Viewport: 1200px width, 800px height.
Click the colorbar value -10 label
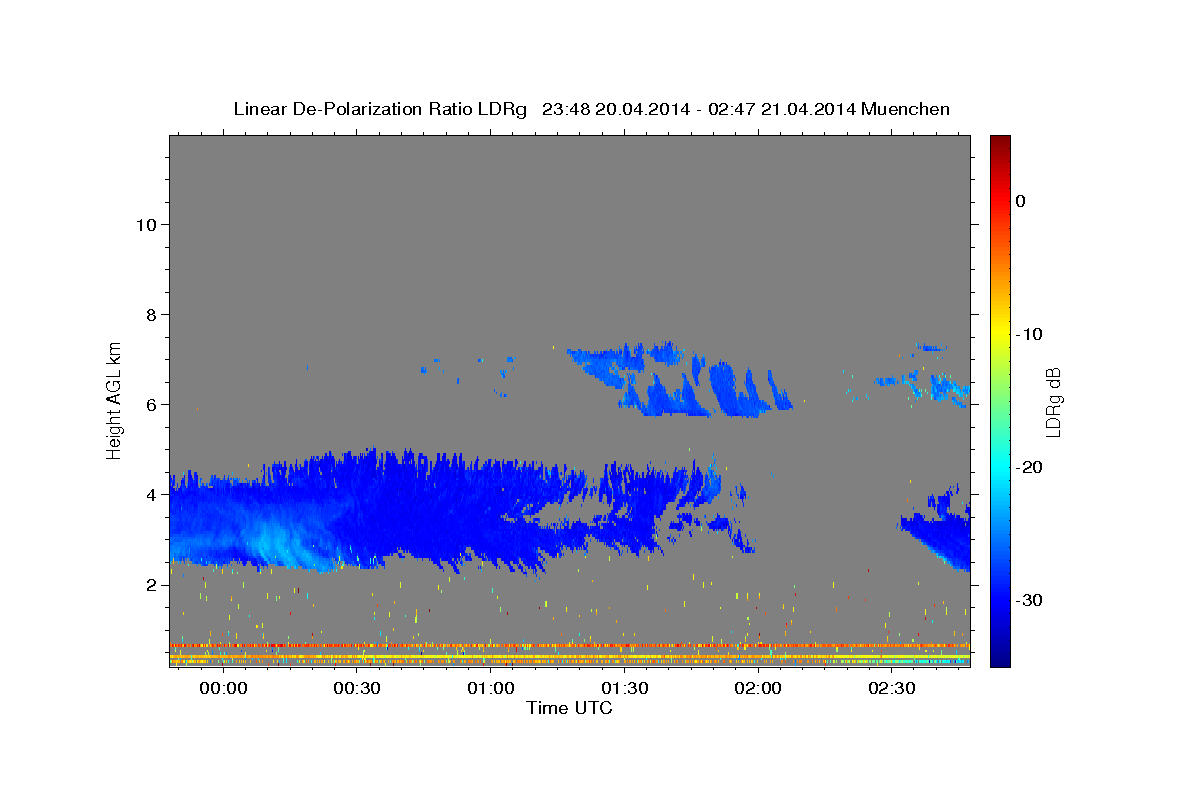[1030, 334]
